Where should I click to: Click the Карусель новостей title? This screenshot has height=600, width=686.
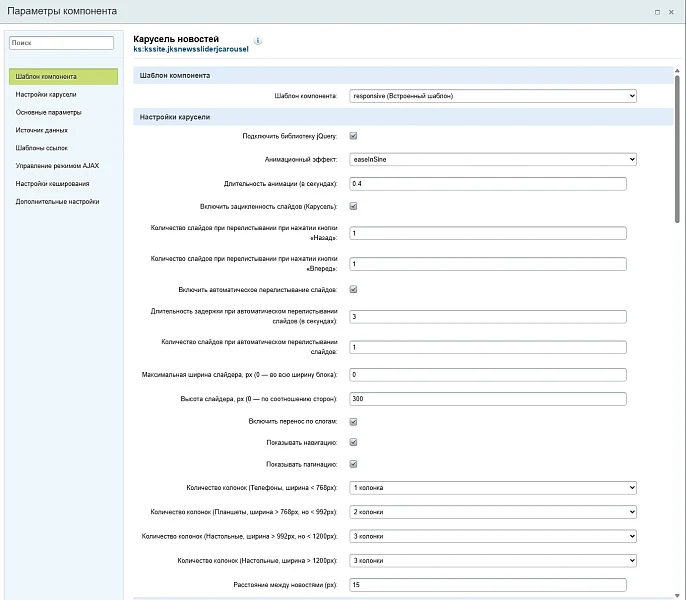click(176, 39)
